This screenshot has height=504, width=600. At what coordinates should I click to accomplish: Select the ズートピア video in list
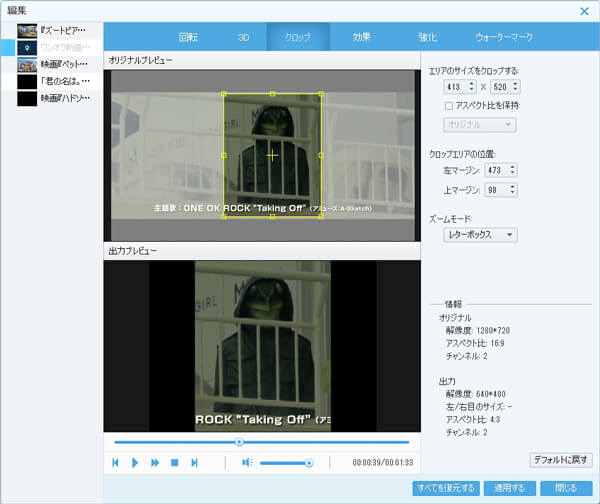(52, 30)
